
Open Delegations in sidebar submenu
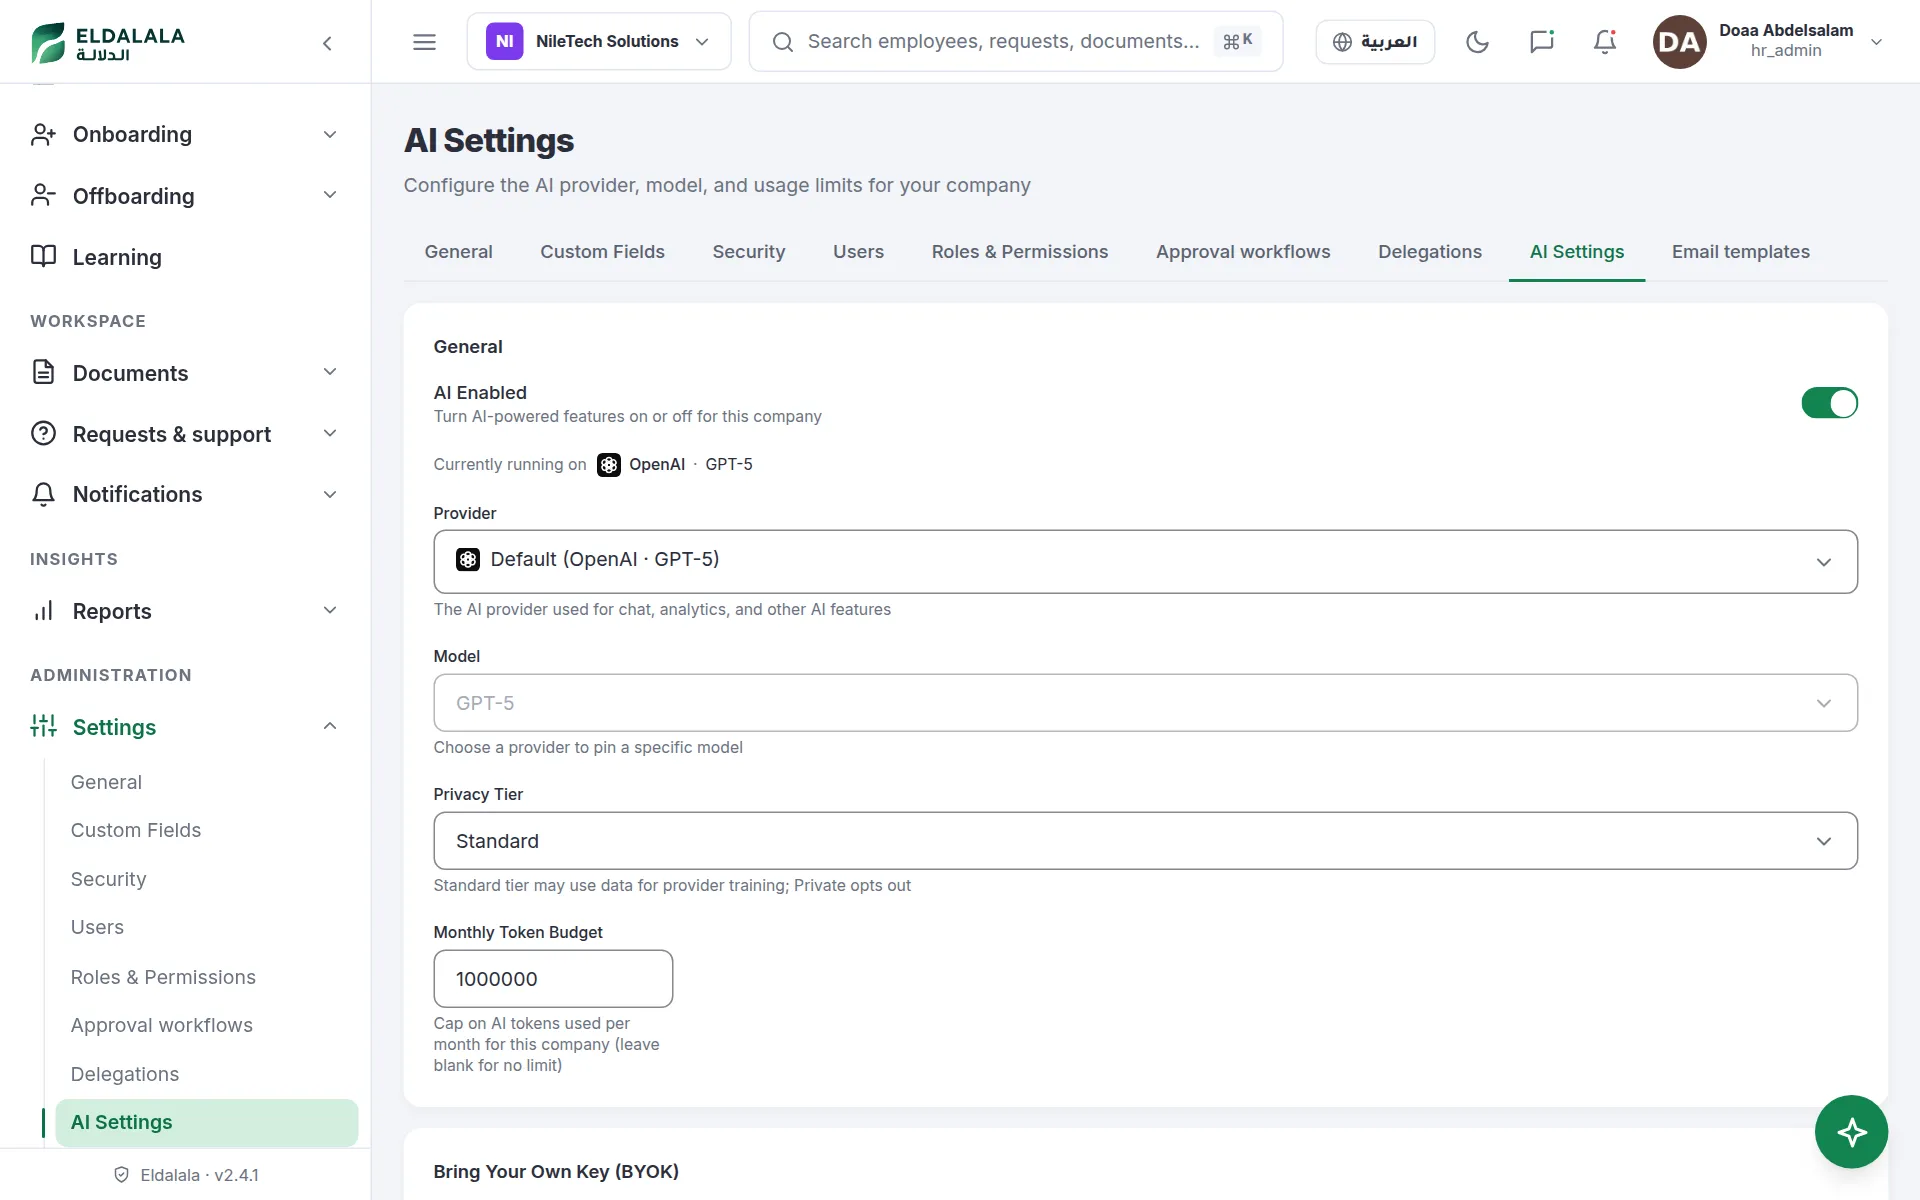[125, 1074]
